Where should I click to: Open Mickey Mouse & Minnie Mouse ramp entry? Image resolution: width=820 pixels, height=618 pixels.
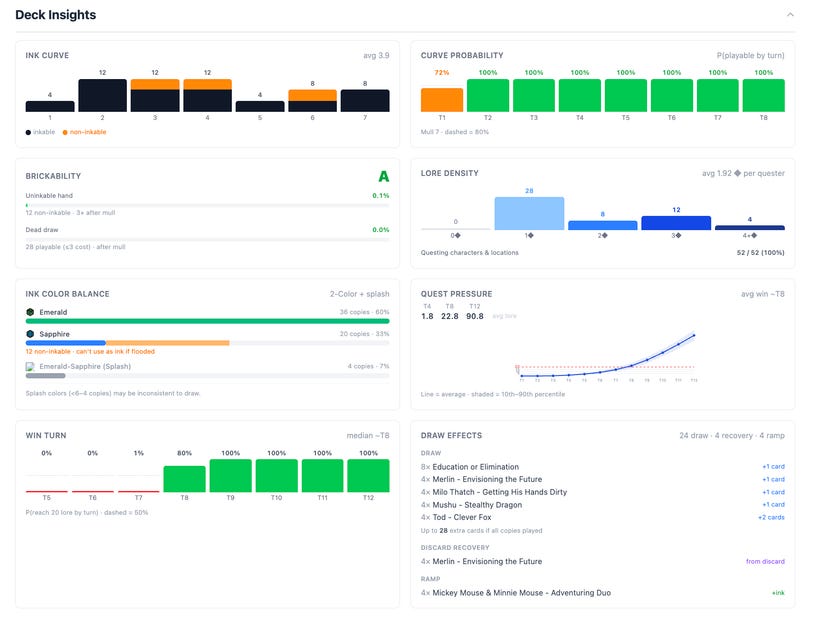pos(521,593)
